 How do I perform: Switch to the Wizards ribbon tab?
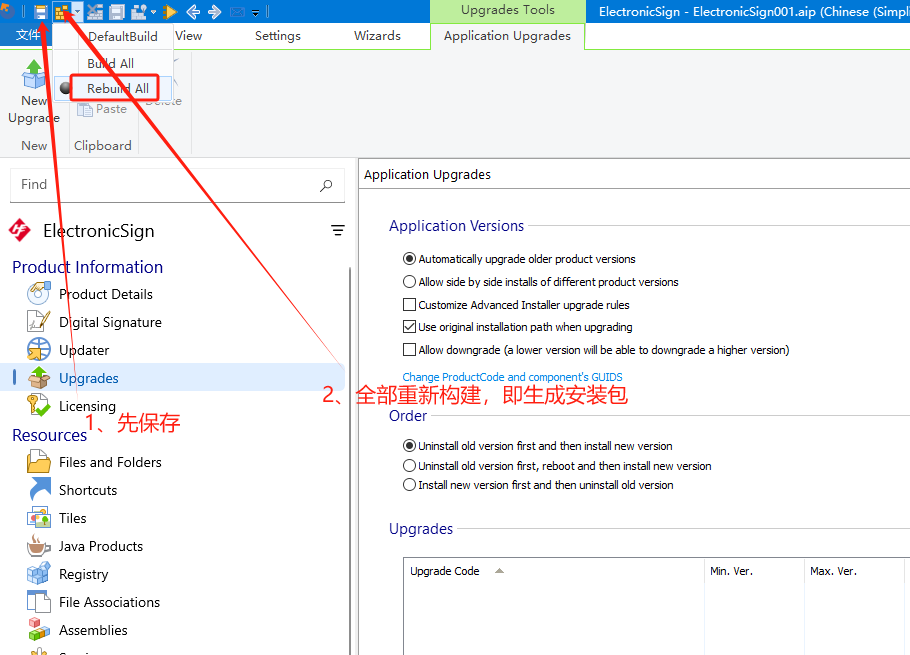coord(377,36)
